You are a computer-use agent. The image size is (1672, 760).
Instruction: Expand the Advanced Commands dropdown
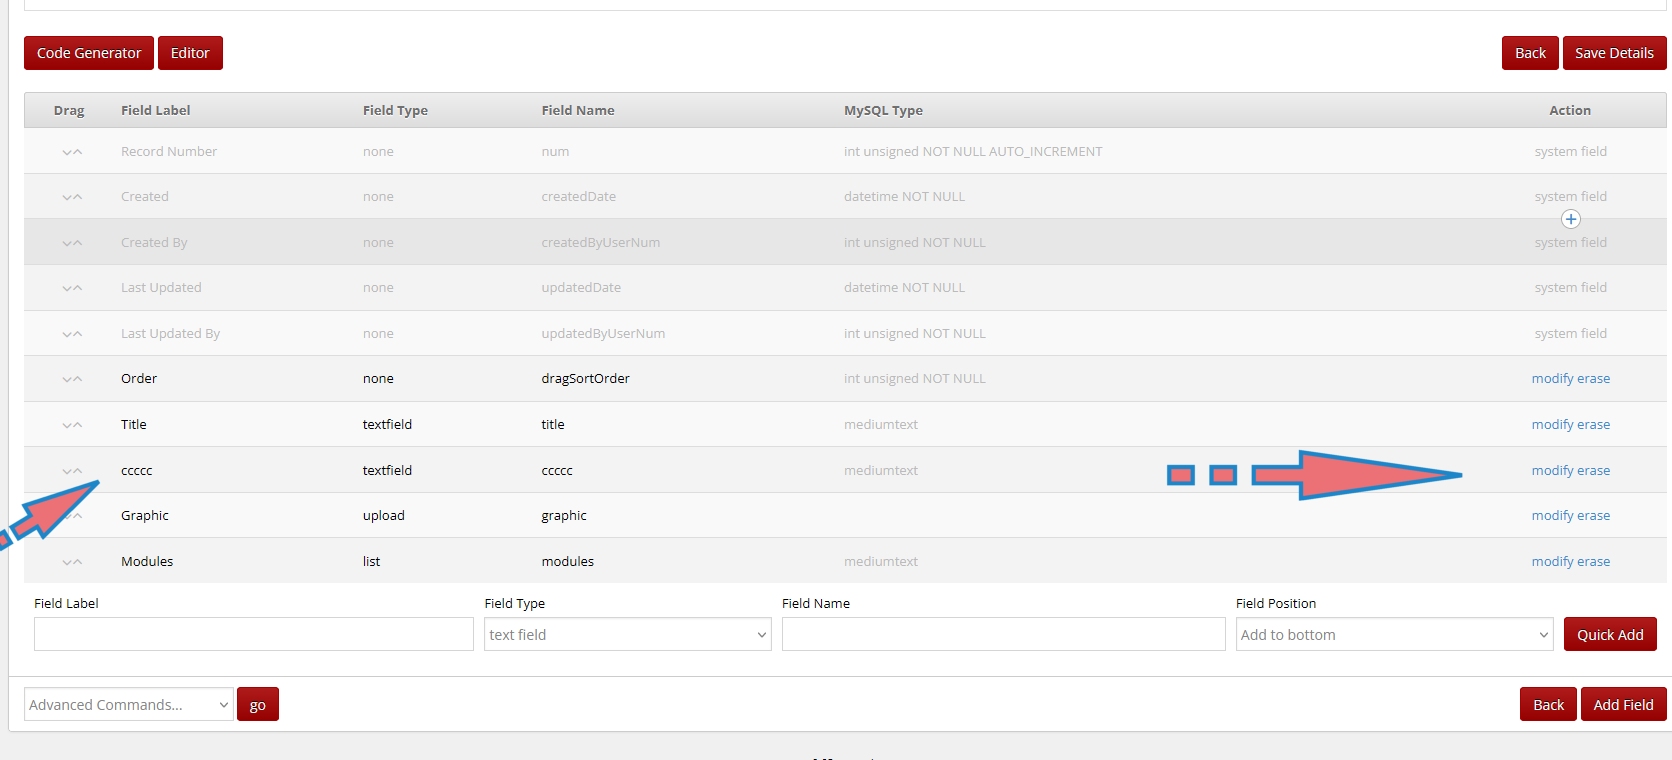point(128,705)
